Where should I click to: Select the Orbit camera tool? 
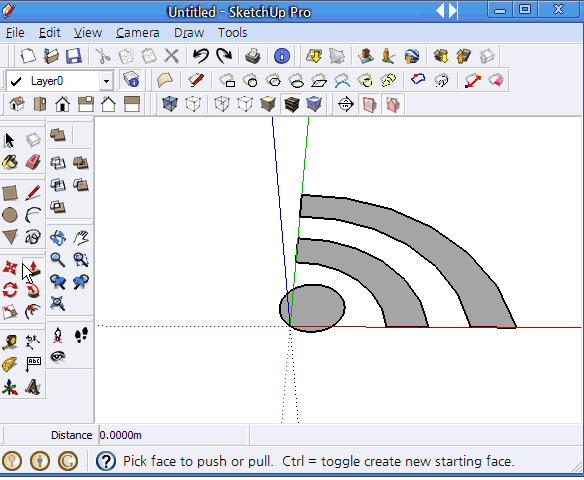coord(58,238)
